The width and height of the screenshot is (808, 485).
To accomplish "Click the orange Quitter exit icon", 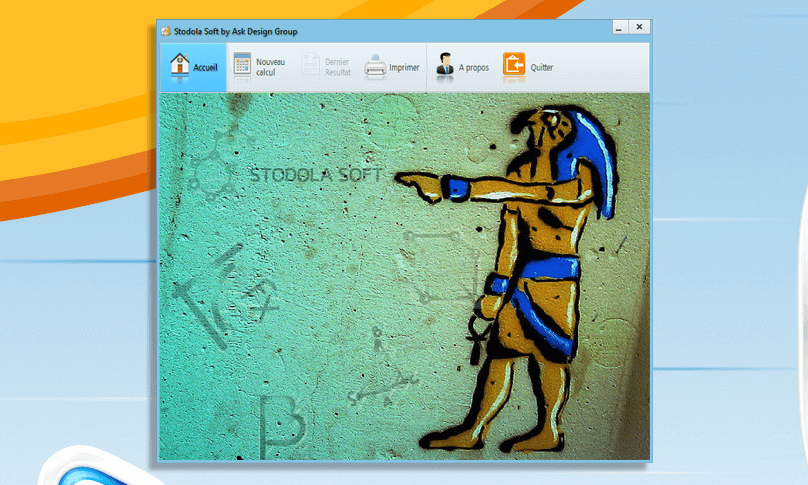I will 514,67.
